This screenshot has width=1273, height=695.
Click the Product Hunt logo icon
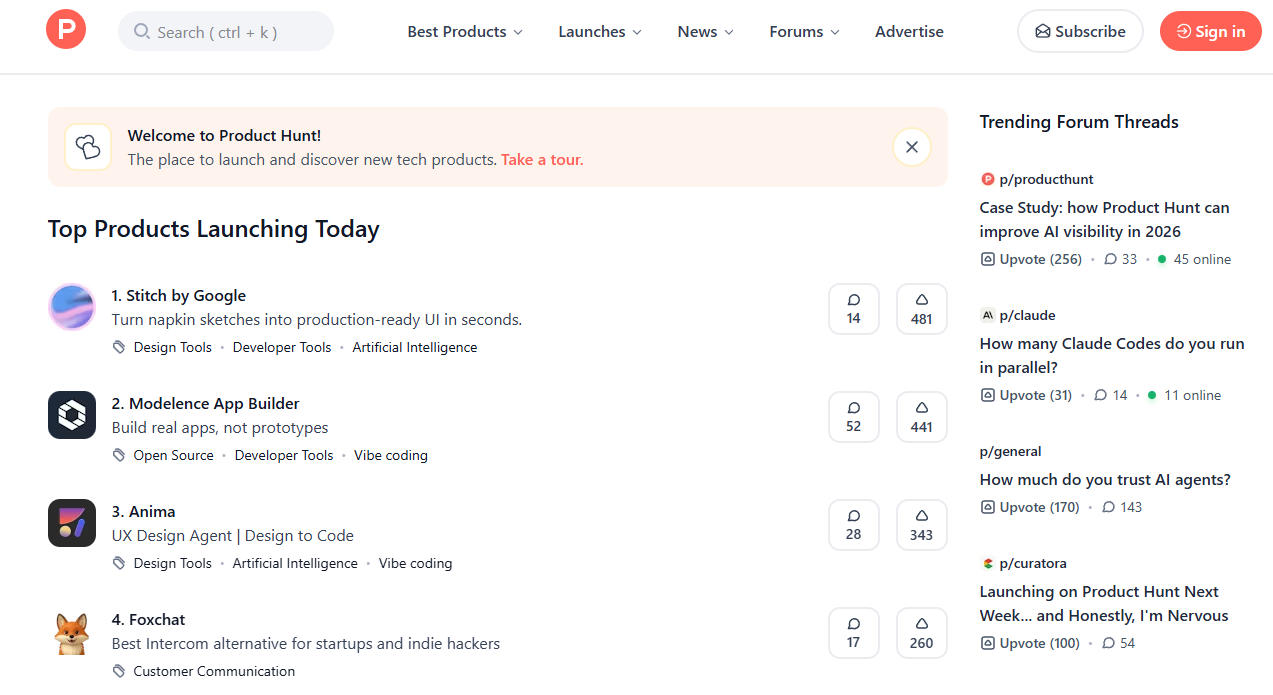pyautogui.click(x=66, y=30)
